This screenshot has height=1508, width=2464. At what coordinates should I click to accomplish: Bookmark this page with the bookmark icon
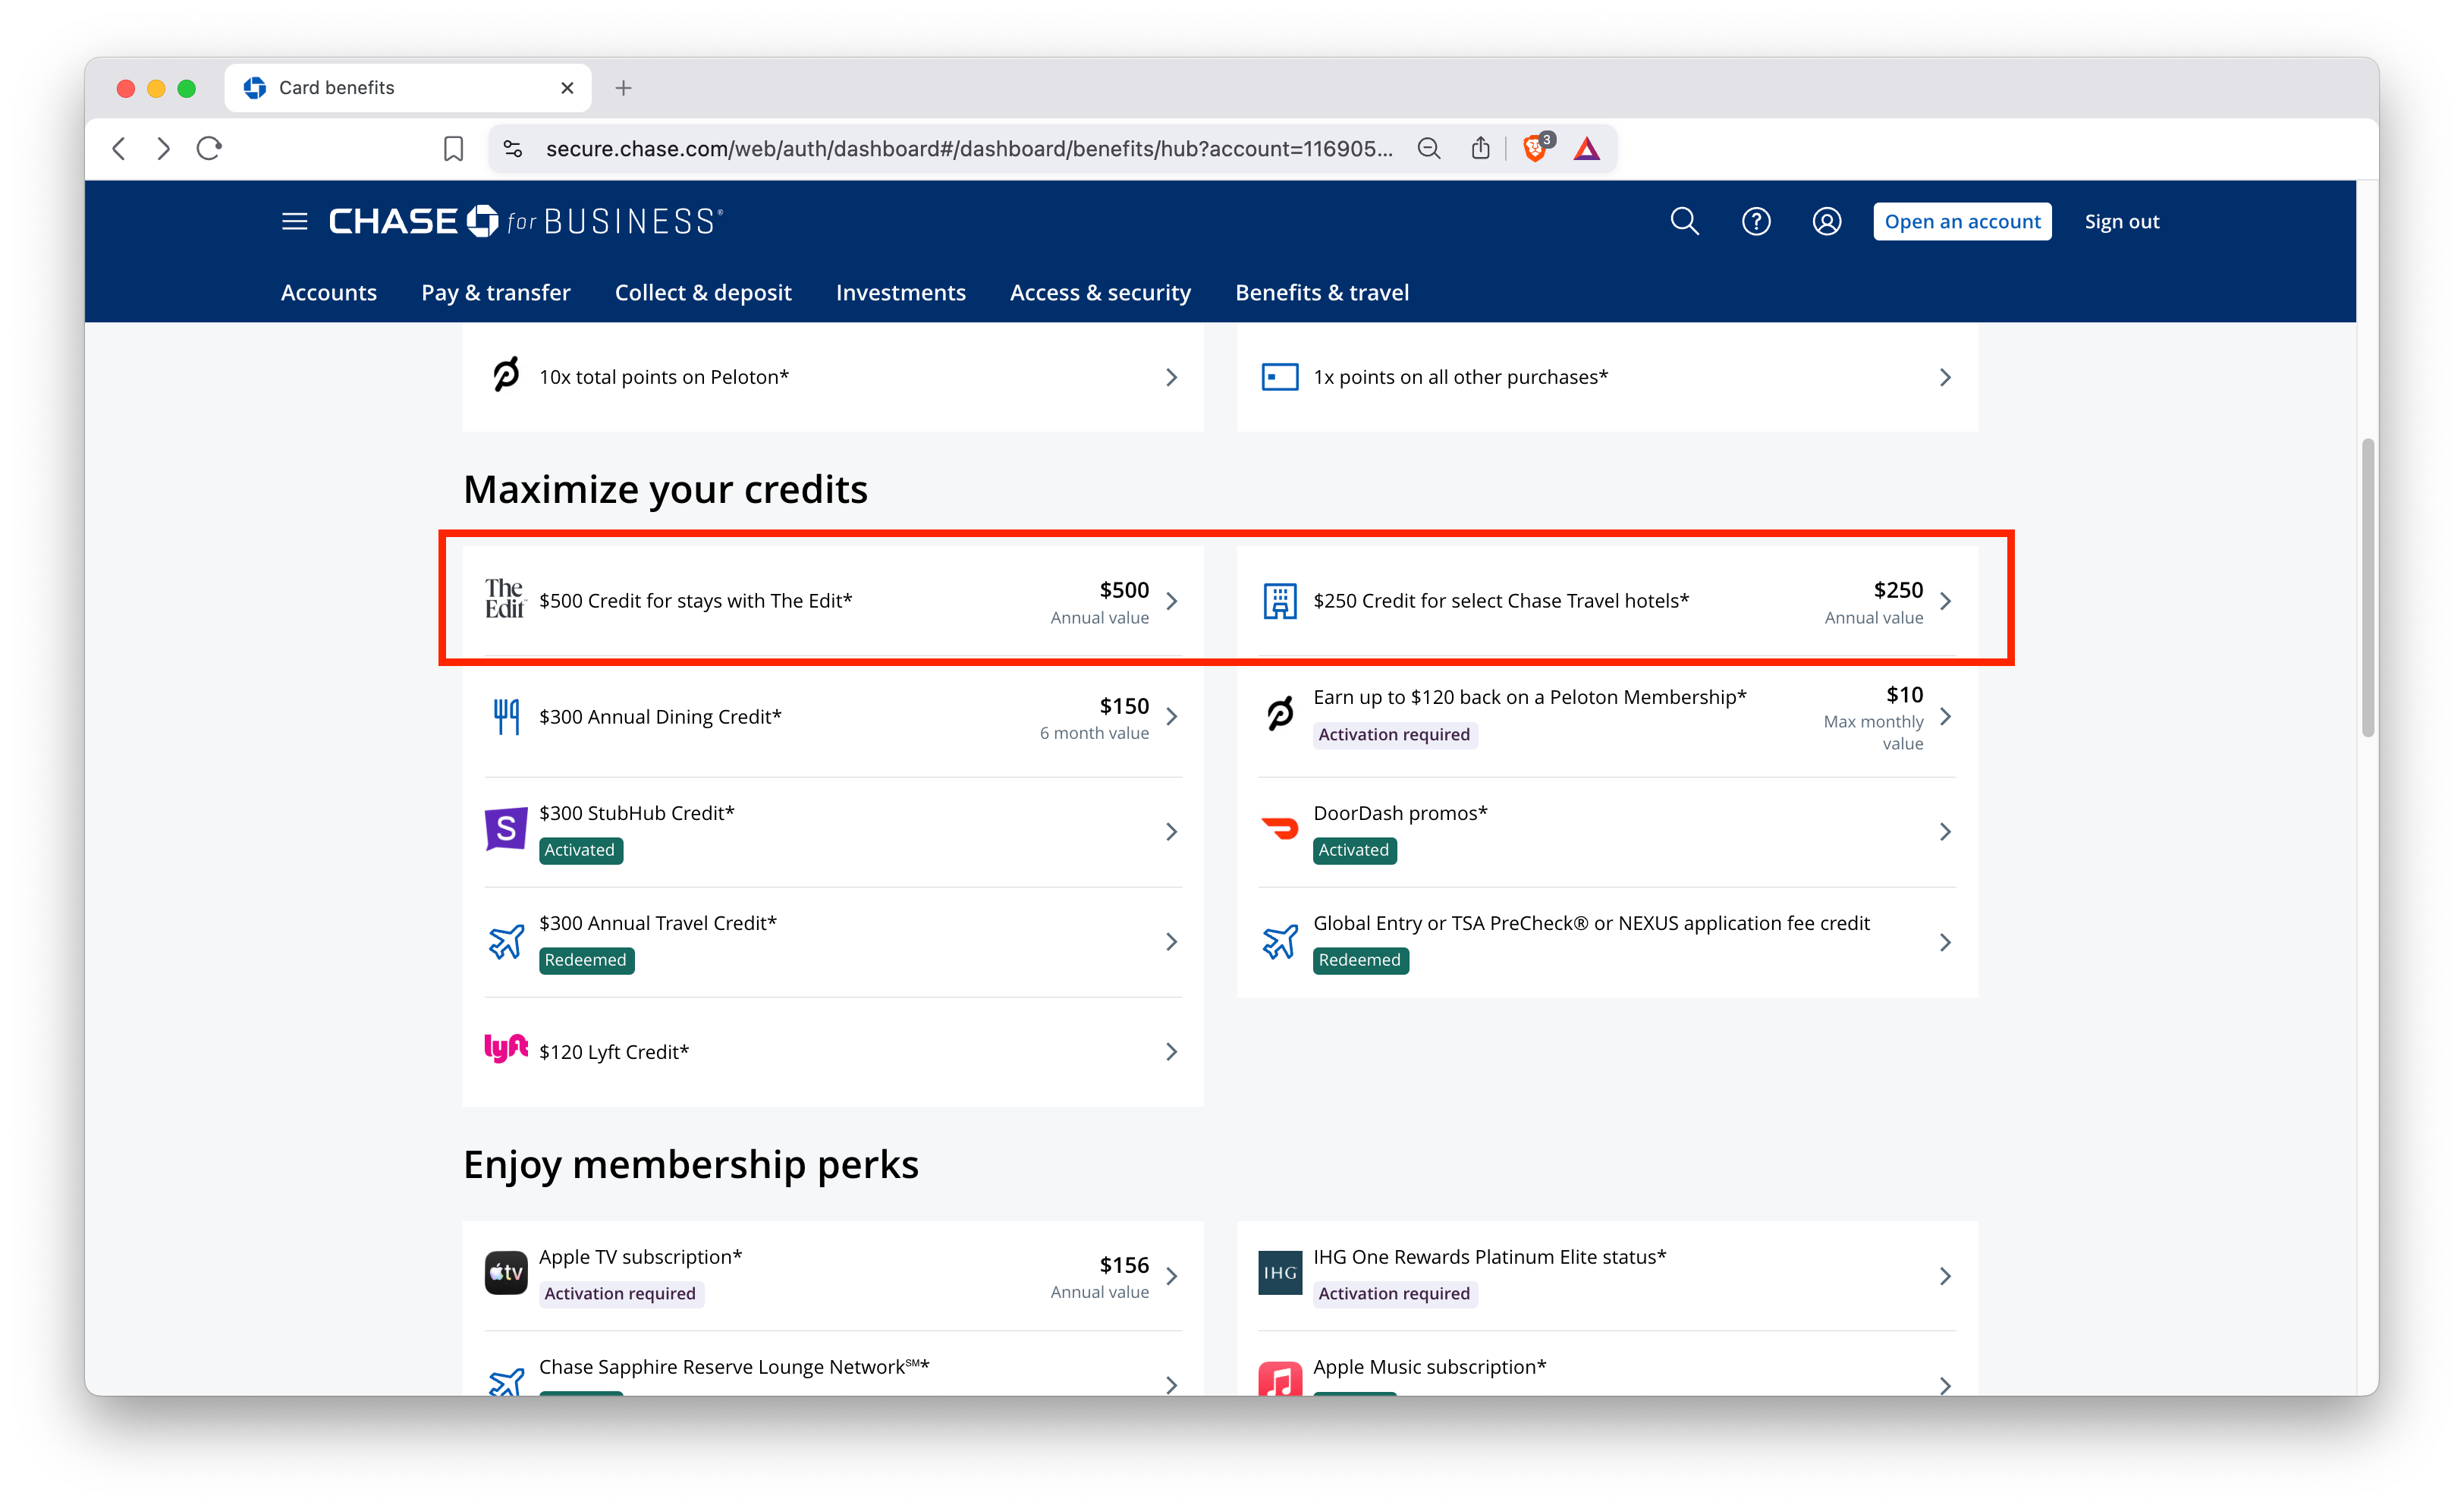coord(454,149)
